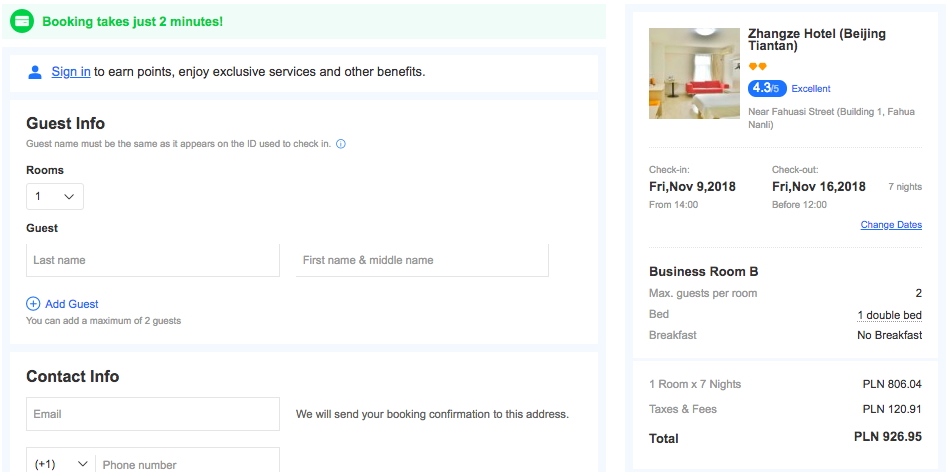Click the From 14:00 check-in time
The height and width of the screenshot is (472, 948).
[x=674, y=205]
